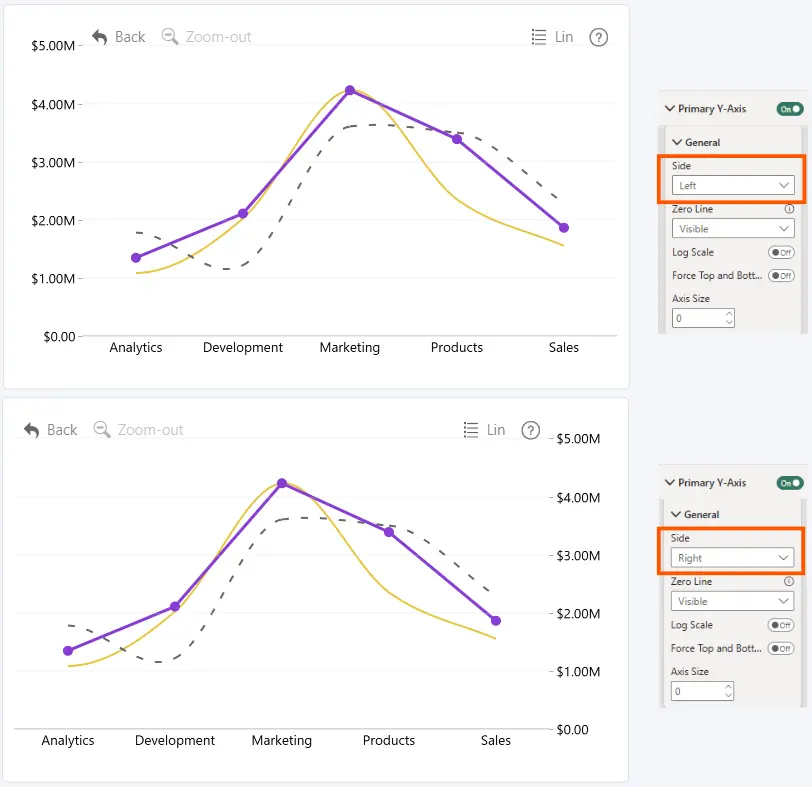Viewport: 812px width, 787px height.
Task: Toggle Primary Y-Axis switch in upper panel
Action: (x=790, y=109)
